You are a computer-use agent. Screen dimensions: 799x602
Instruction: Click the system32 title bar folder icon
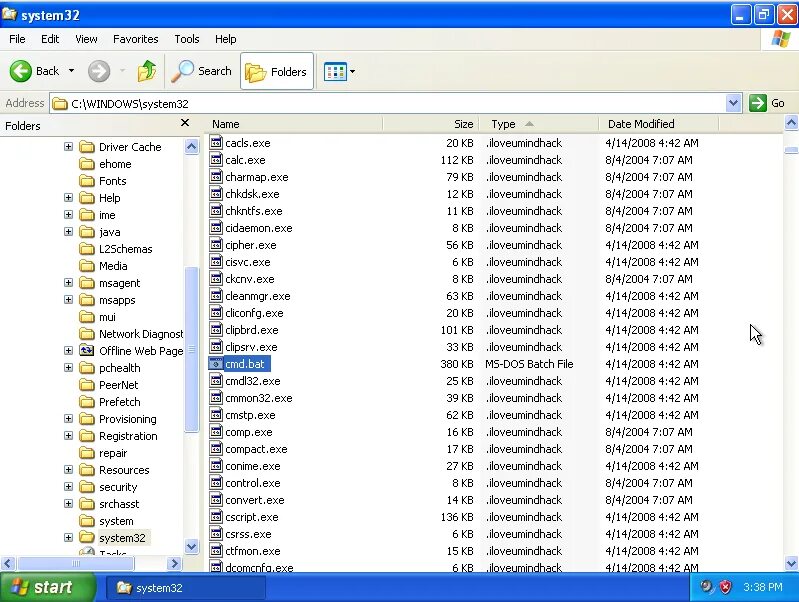point(9,14)
